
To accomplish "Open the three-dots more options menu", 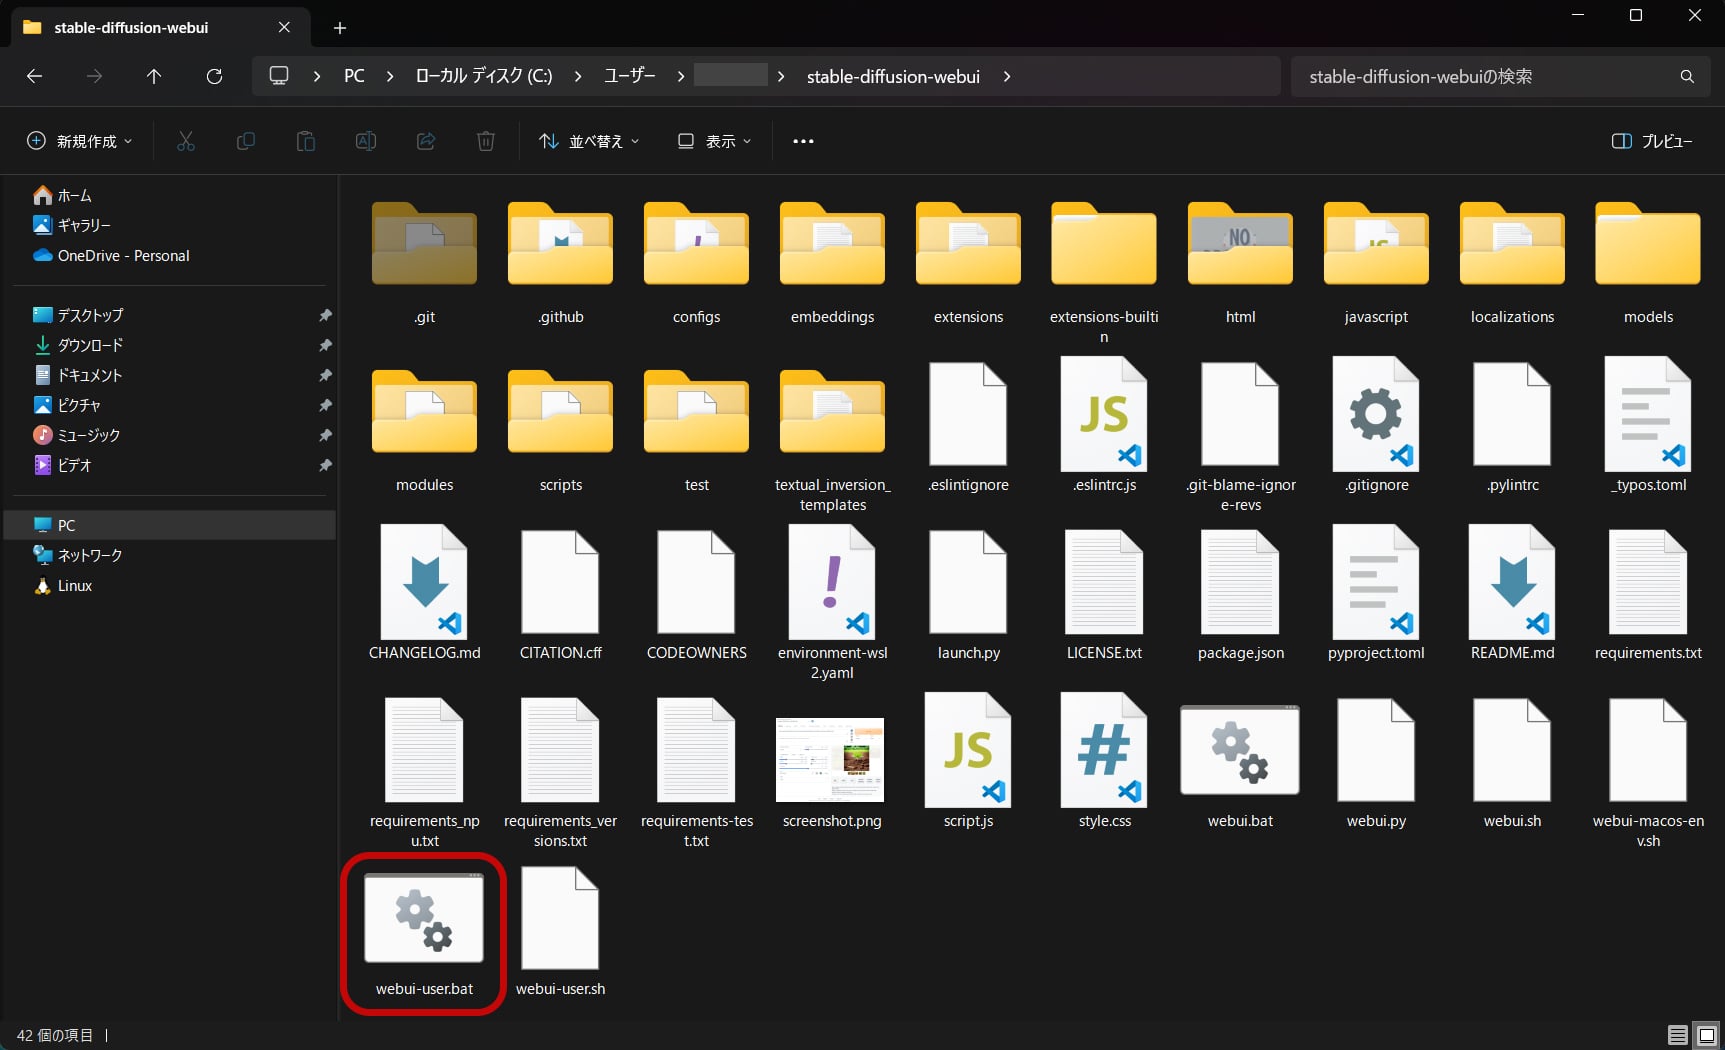I will pyautogui.click(x=803, y=141).
